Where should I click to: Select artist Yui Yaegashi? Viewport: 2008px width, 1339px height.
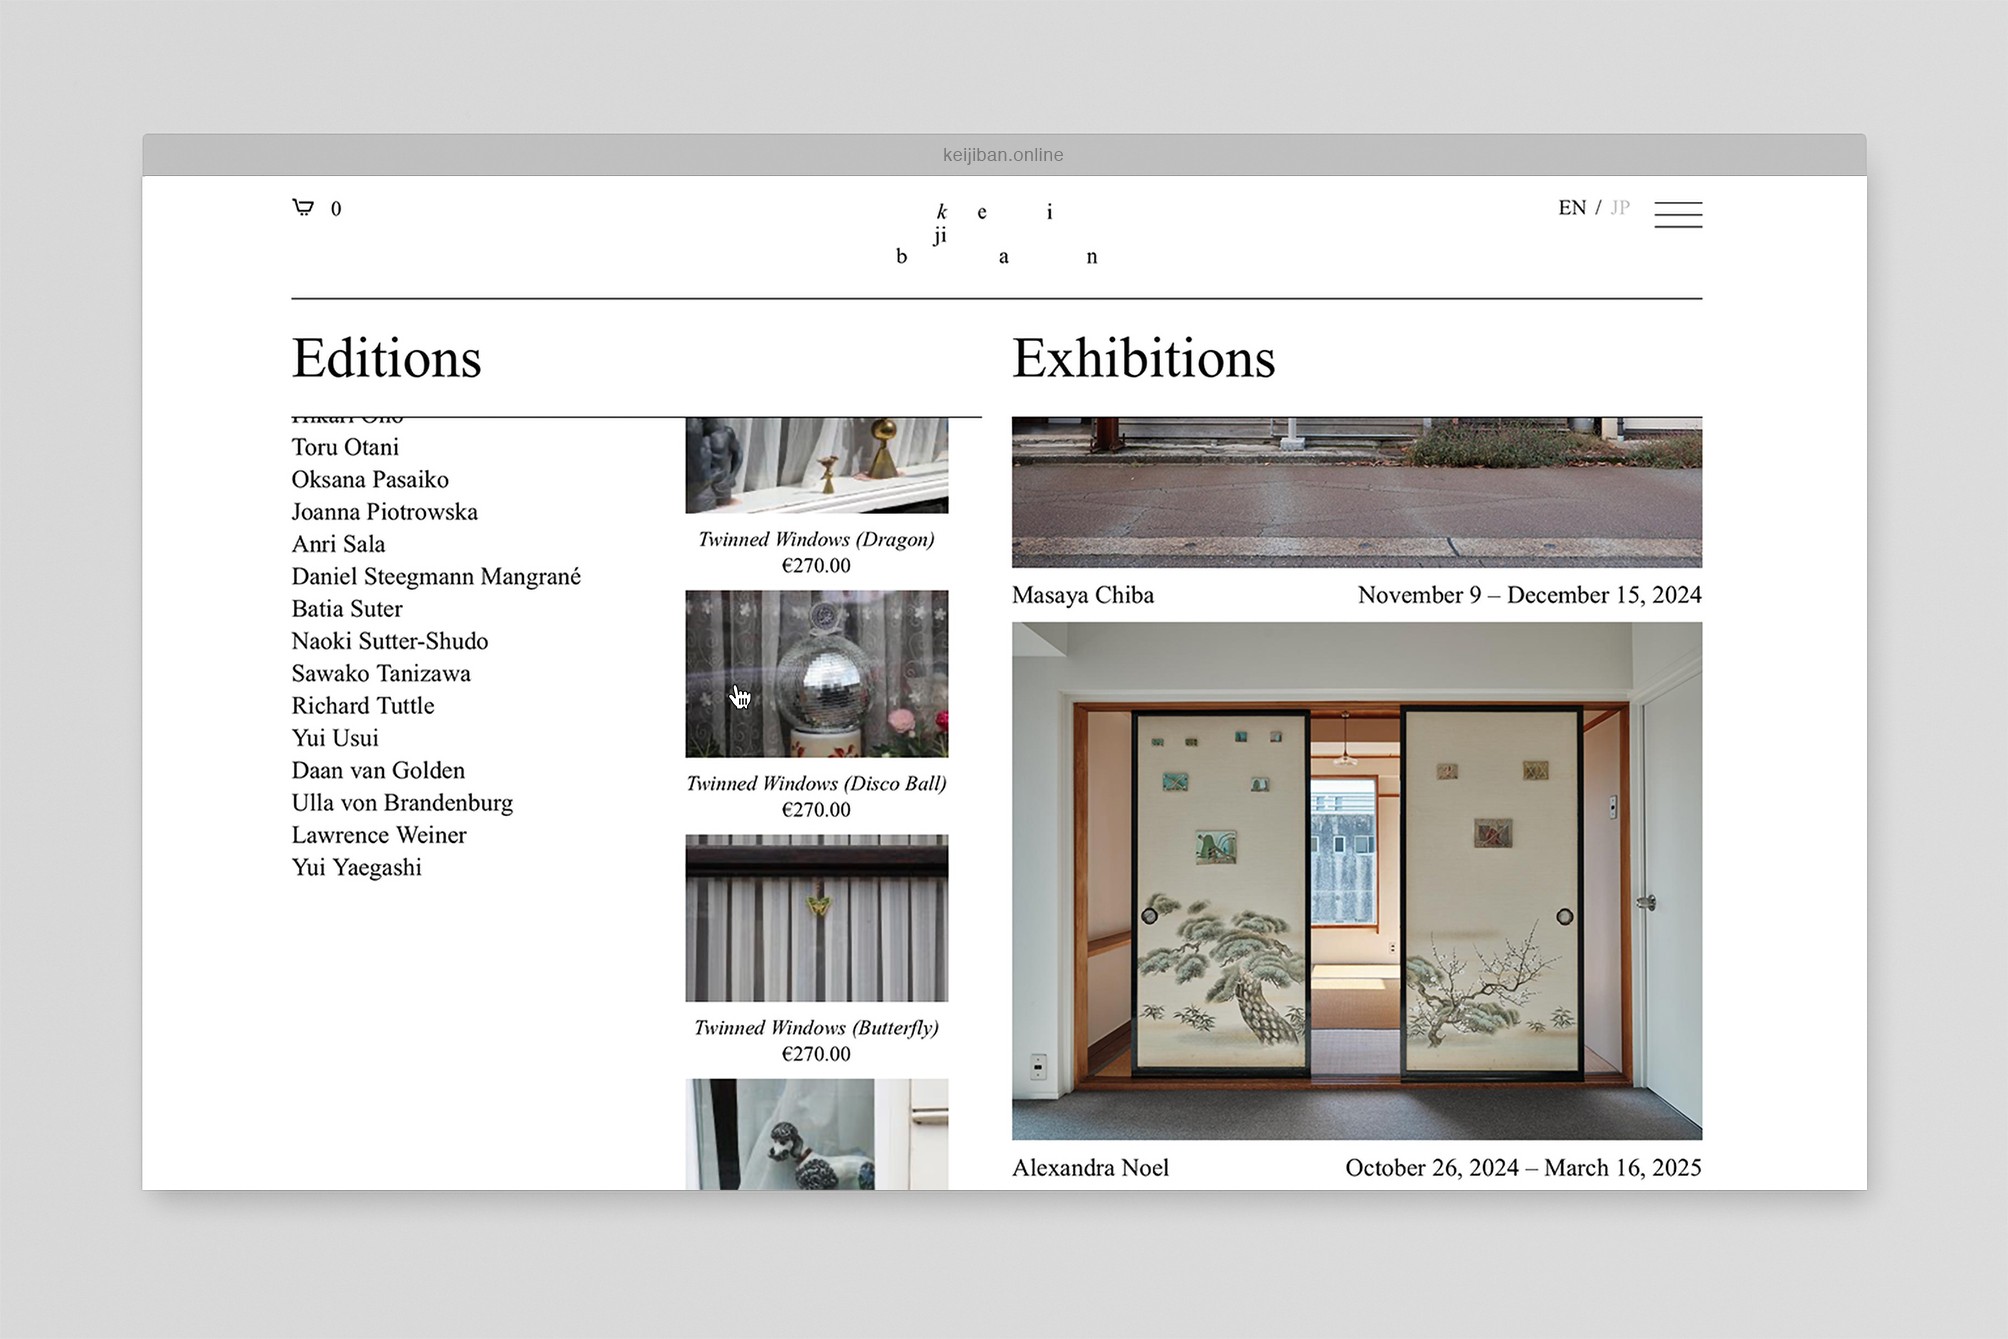tap(356, 867)
